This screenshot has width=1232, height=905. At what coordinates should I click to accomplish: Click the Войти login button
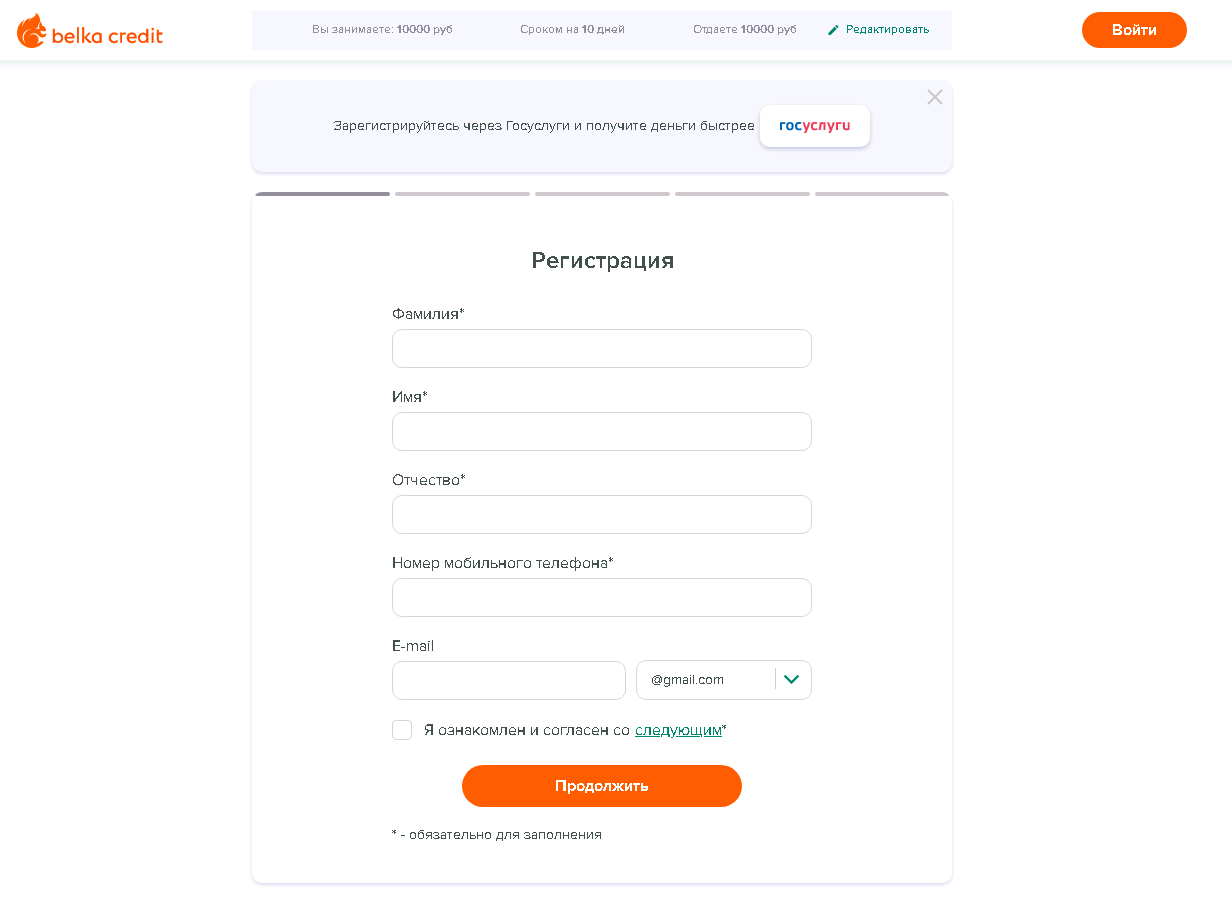[1134, 30]
